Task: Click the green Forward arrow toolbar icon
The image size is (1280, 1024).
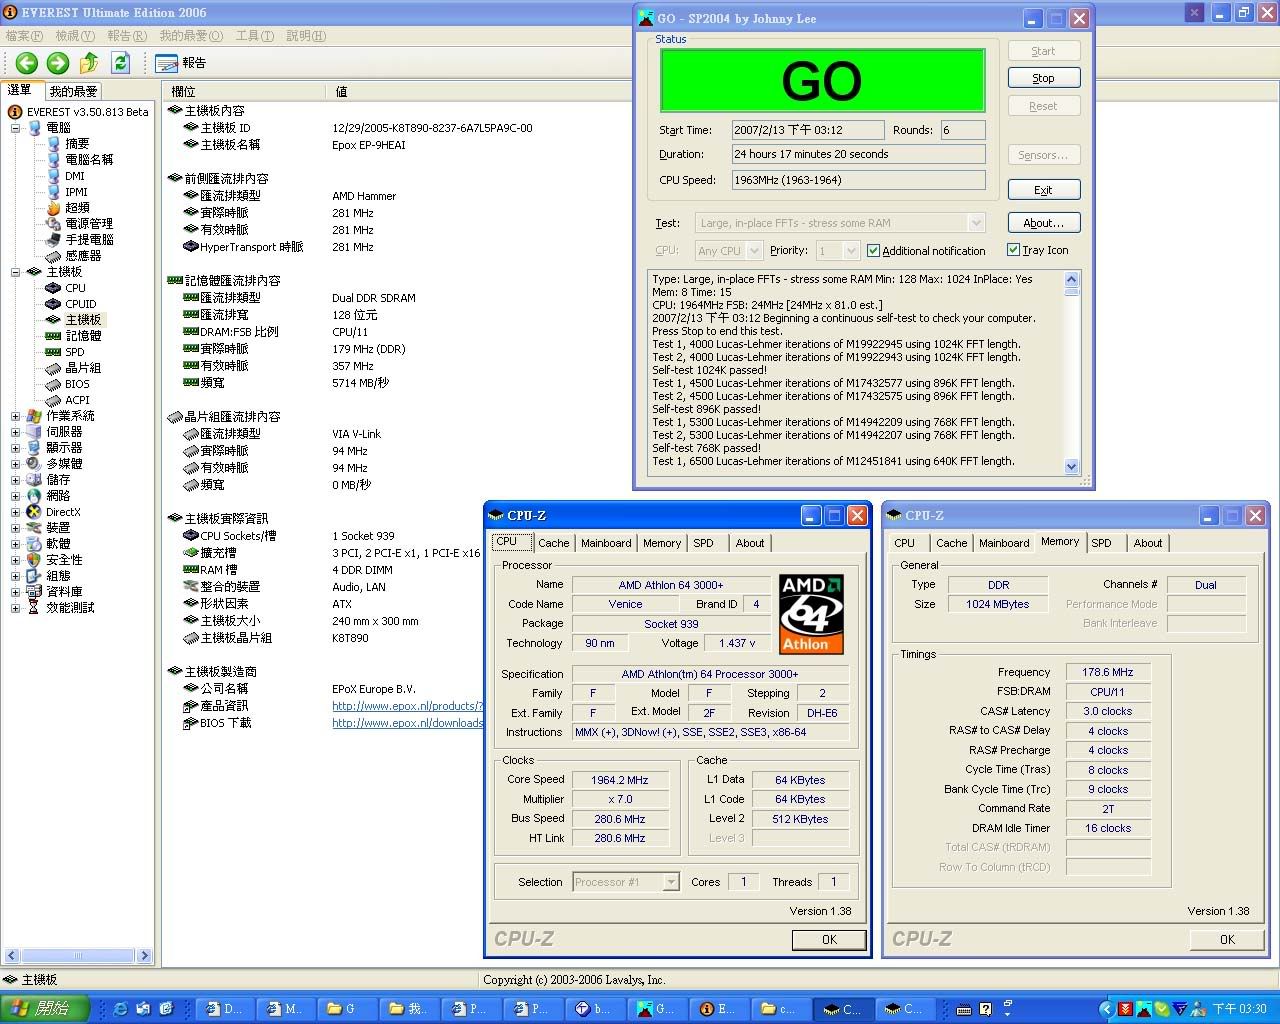Action: [x=58, y=63]
